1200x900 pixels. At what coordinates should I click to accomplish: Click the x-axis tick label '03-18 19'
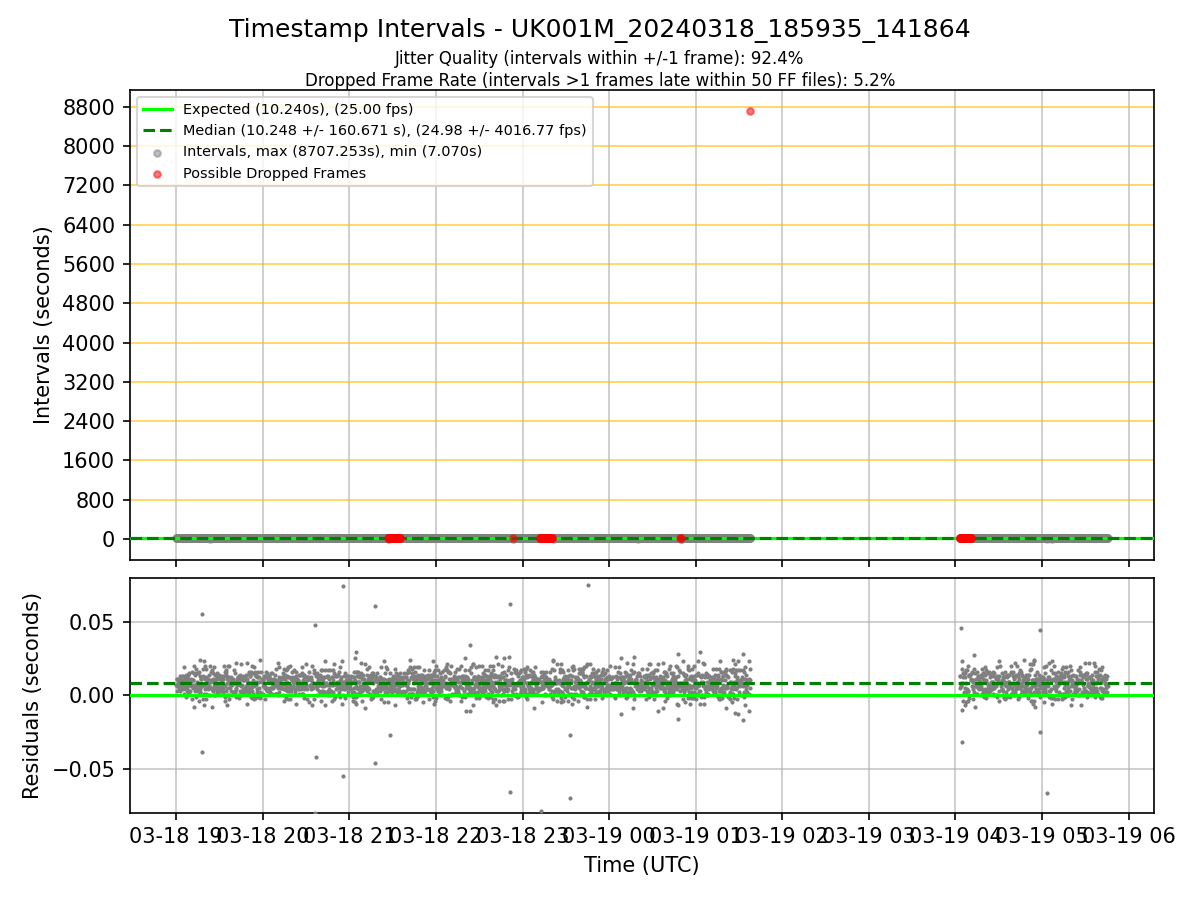pos(176,836)
